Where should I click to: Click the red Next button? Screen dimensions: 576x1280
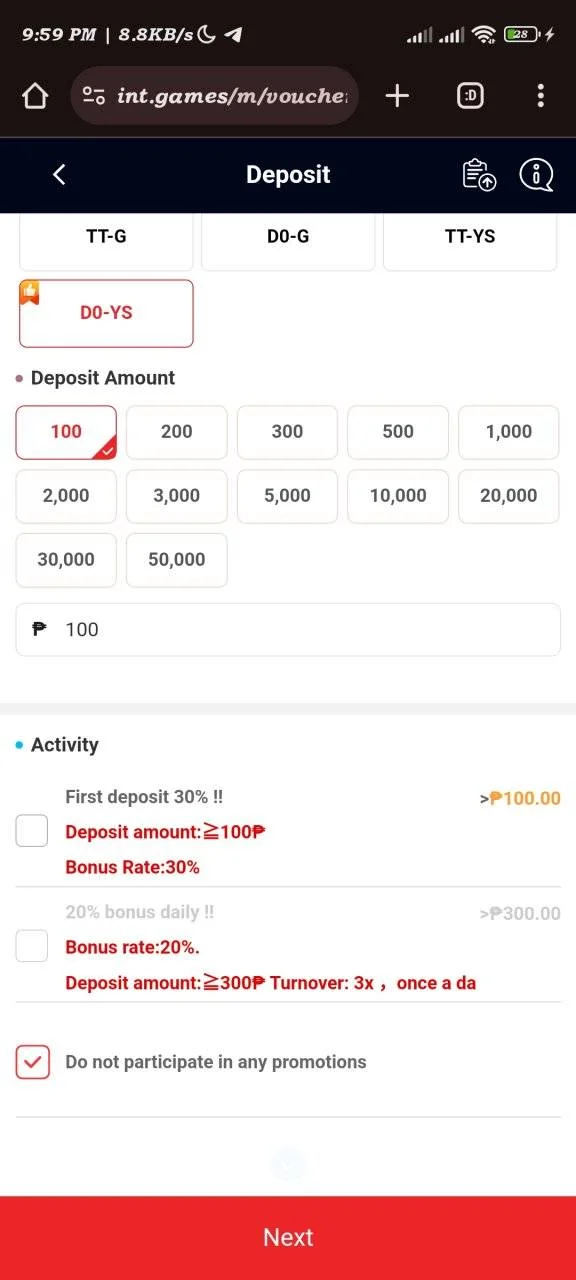(288, 1238)
